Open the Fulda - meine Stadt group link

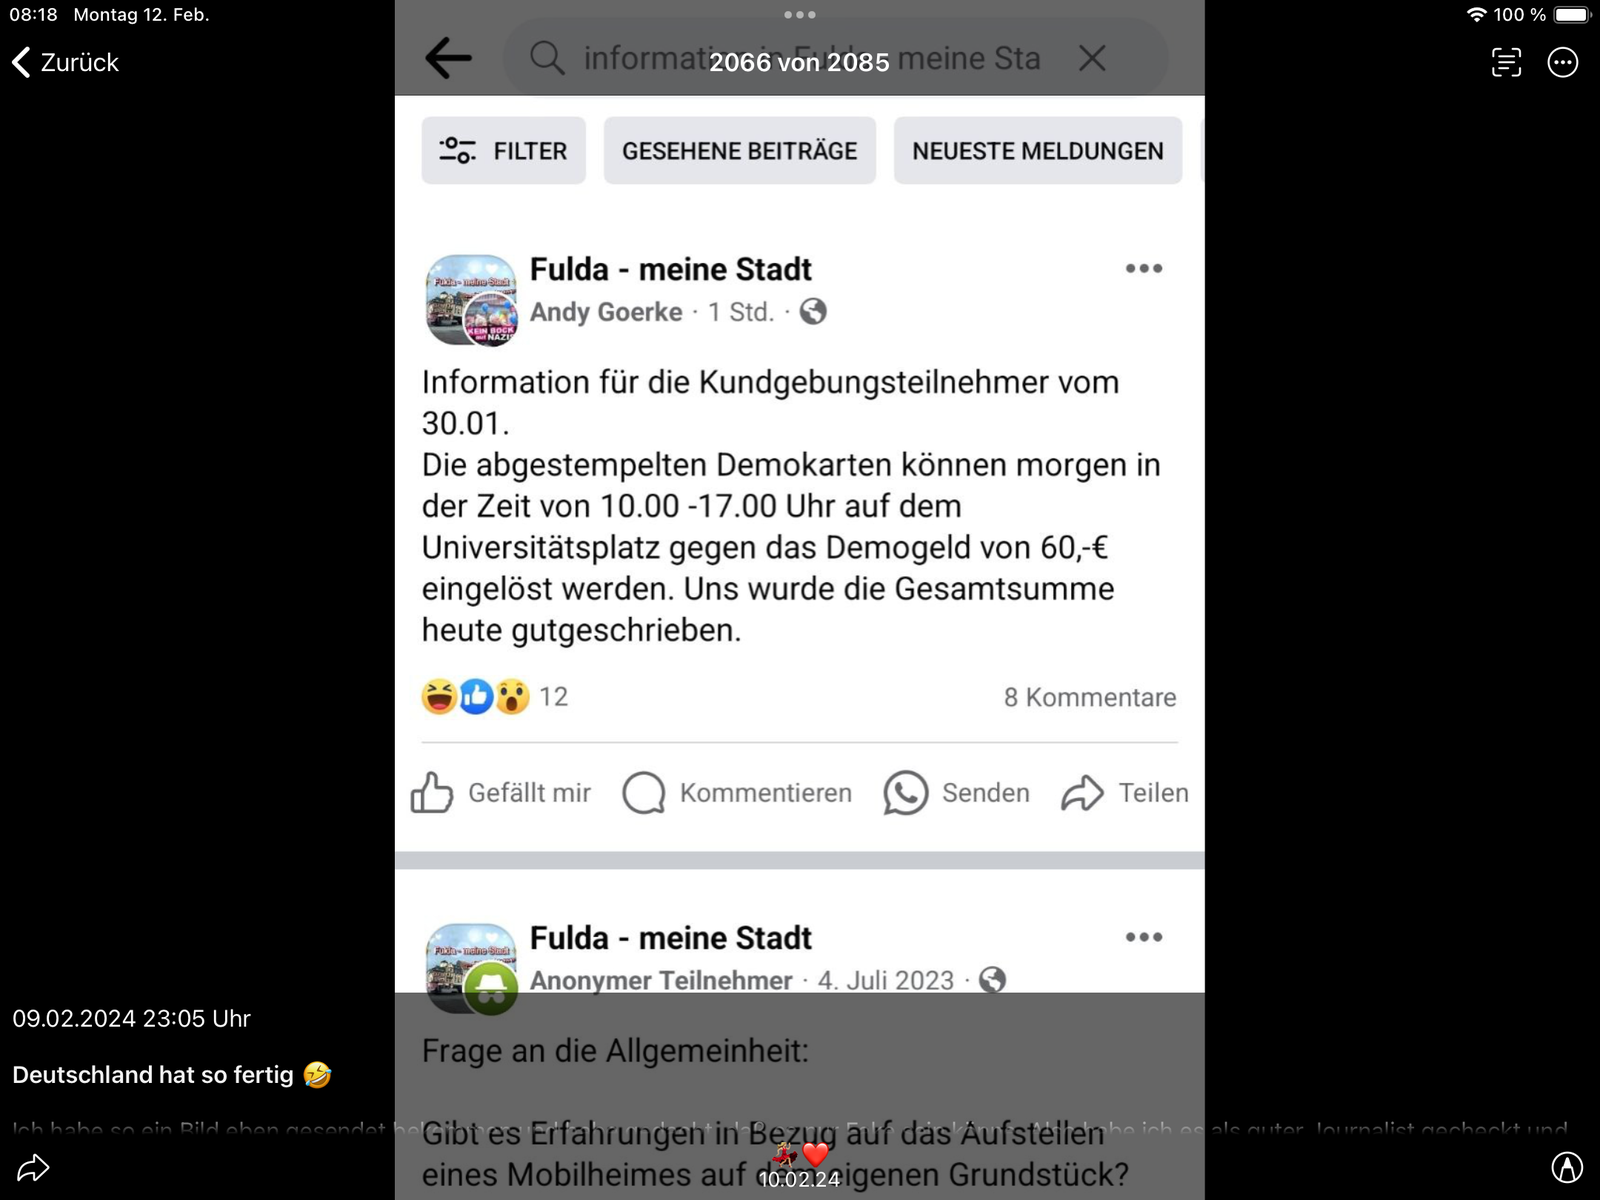(670, 269)
